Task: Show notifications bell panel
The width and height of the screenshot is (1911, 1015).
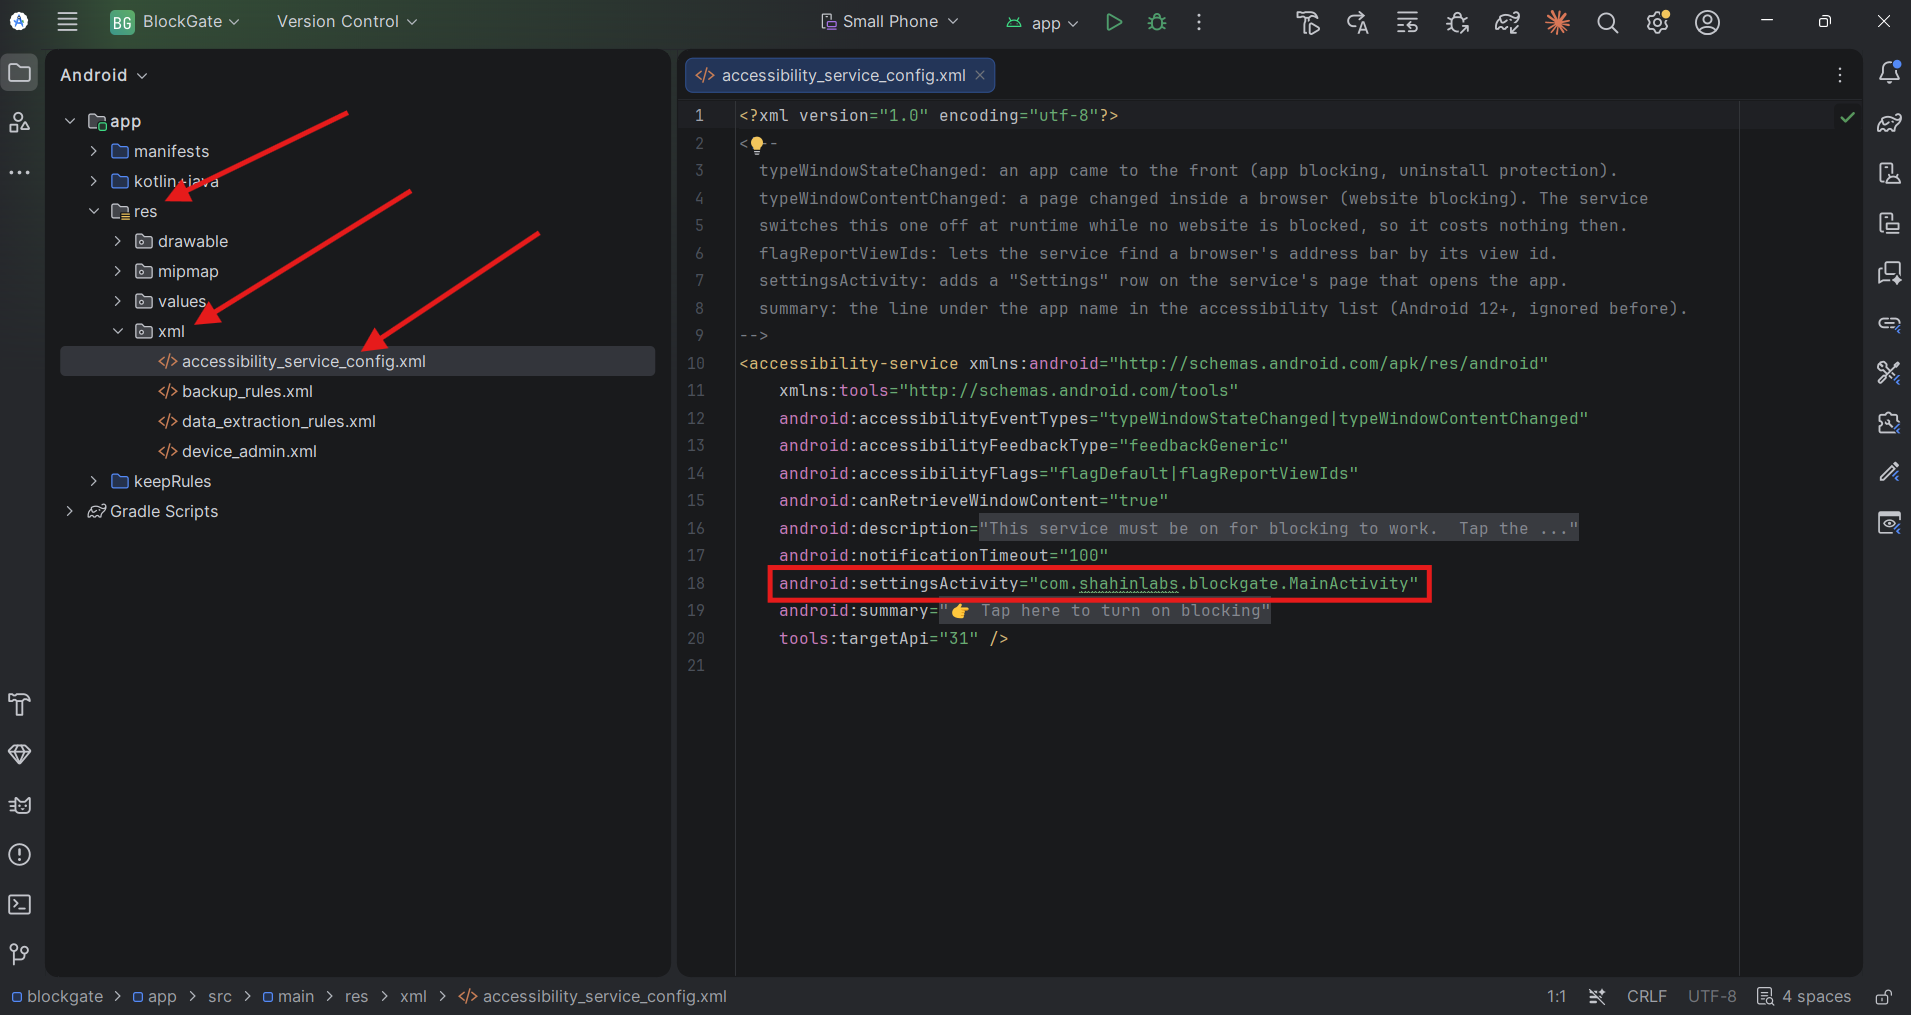Action: tap(1889, 72)
